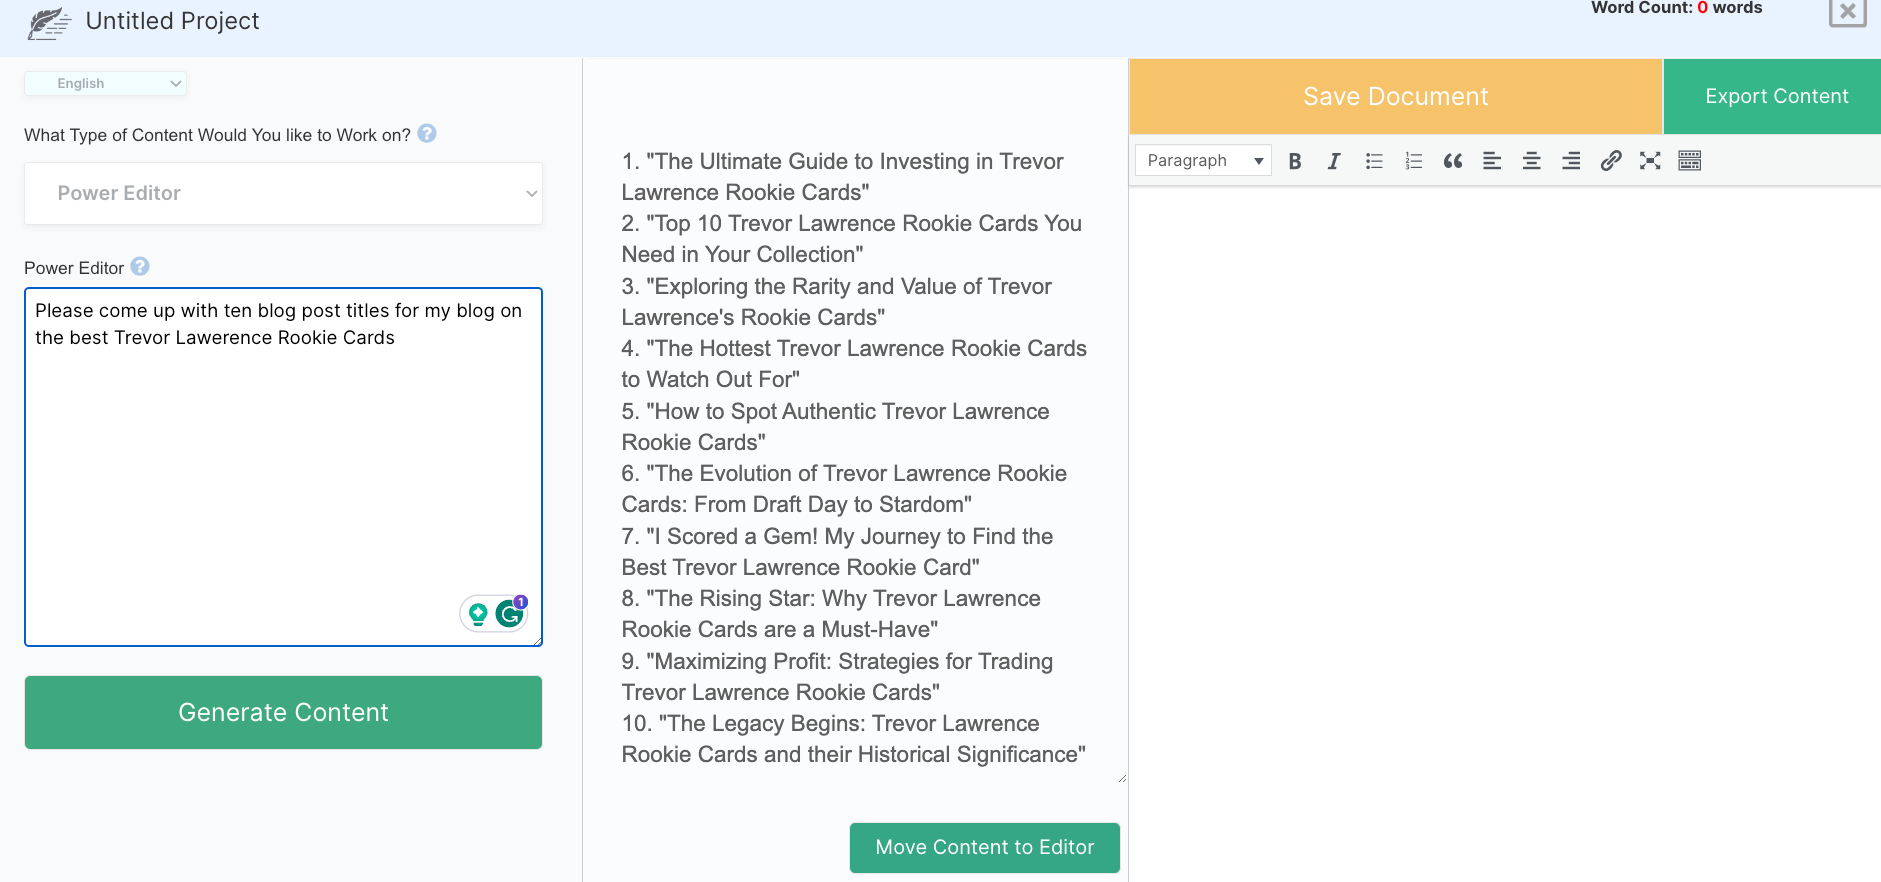Insert a bulleted list
1881x882 pixels.
1374,161
